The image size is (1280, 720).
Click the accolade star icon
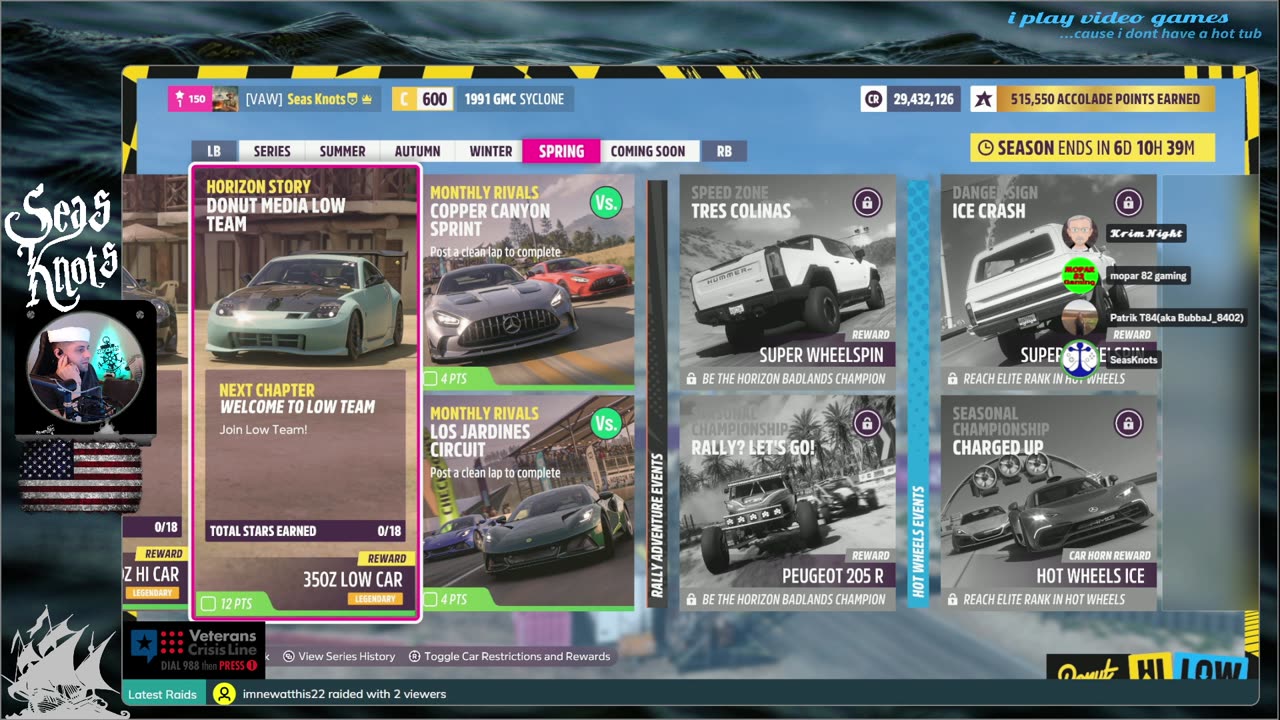click(984, 99)
